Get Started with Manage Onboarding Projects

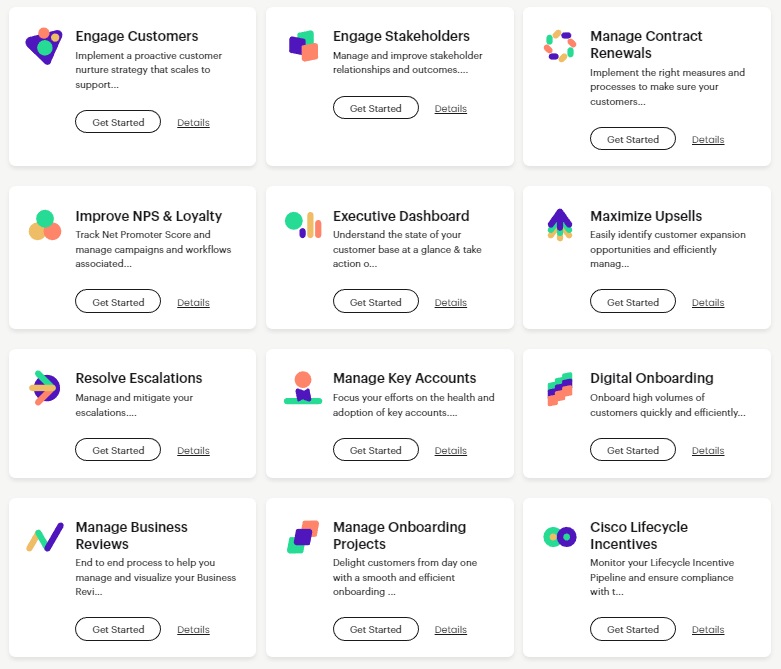point(375,629)
